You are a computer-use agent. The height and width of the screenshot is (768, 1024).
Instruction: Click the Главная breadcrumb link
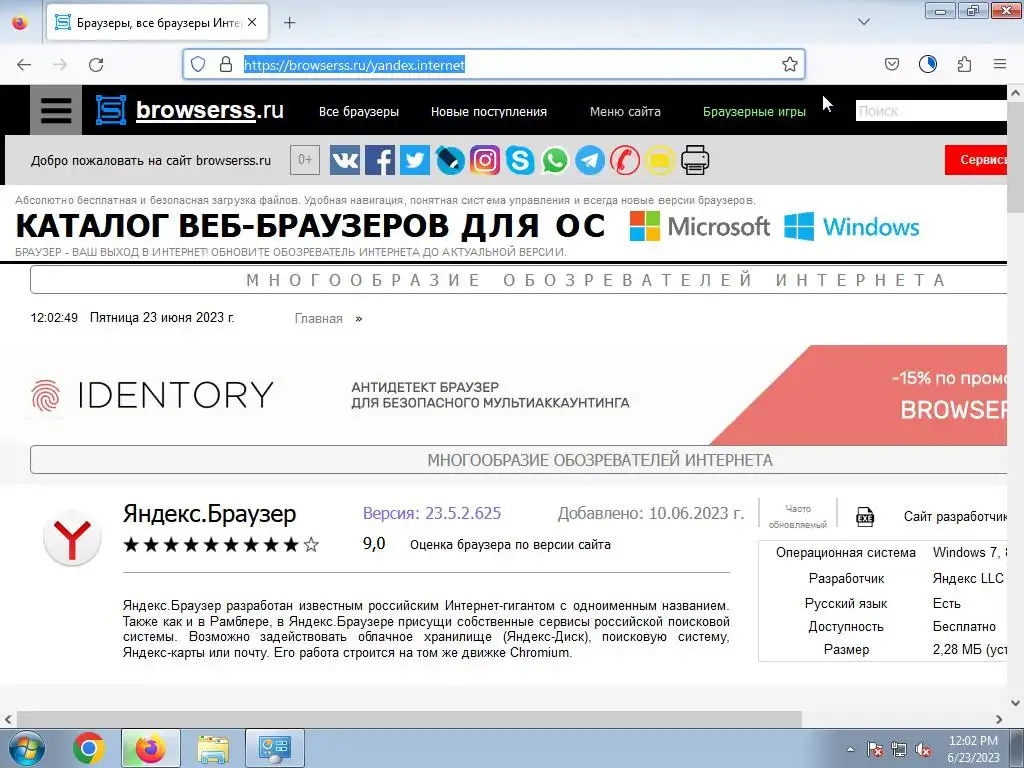[319, 319]
